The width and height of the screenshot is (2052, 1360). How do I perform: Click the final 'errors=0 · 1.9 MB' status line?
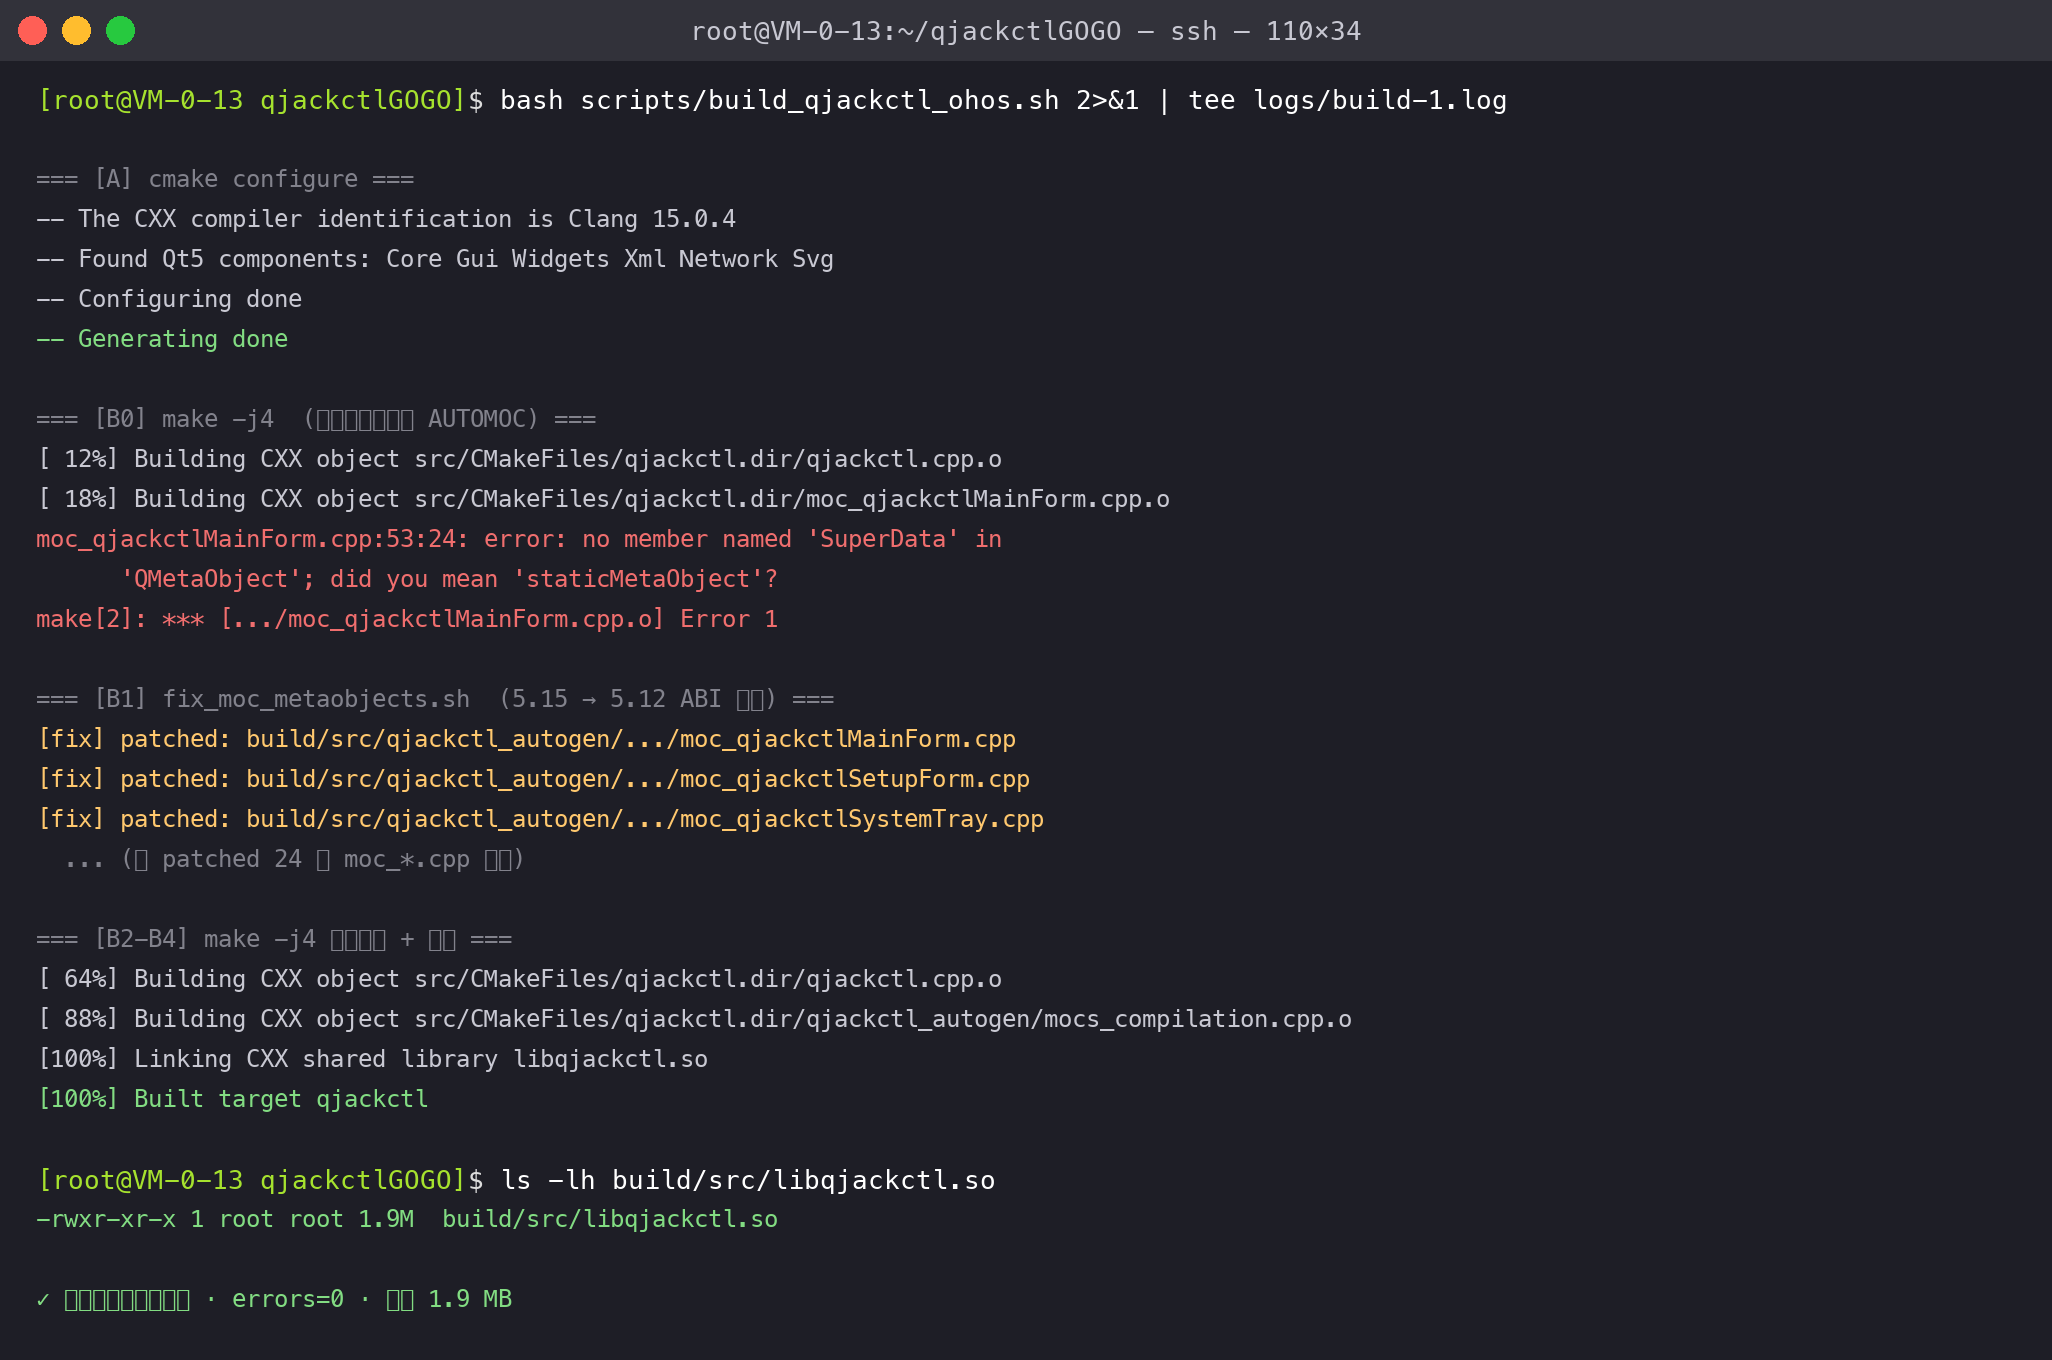click(274, 1299)
